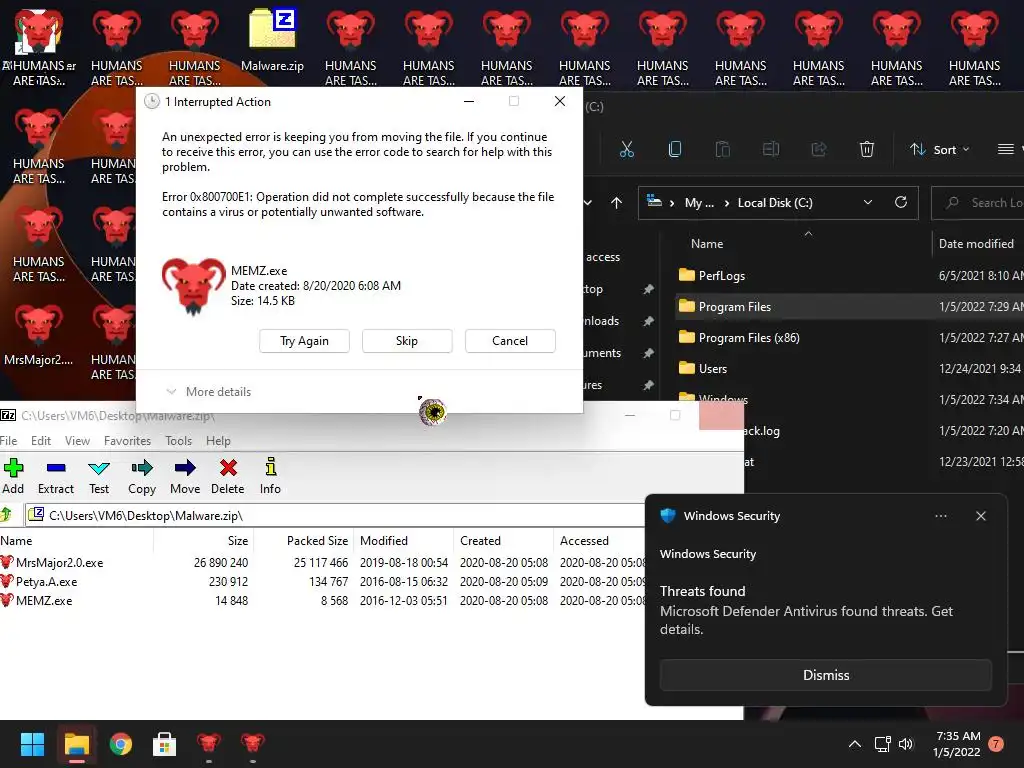Click the File Explorer search box
This screenshot has height=768, width=1024.
pyautogui.click(x=980, y=202)
